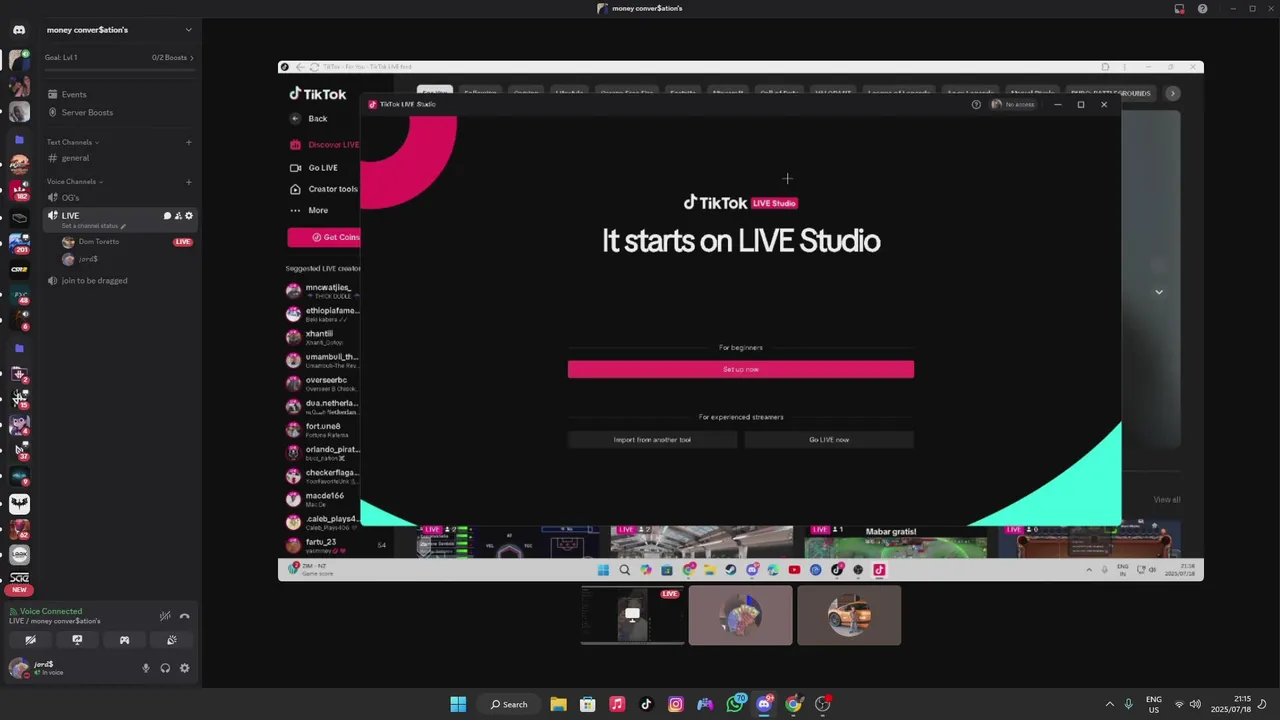Select the car avatar participant tile
1280x720 pixels.
[x=849, y=615]
